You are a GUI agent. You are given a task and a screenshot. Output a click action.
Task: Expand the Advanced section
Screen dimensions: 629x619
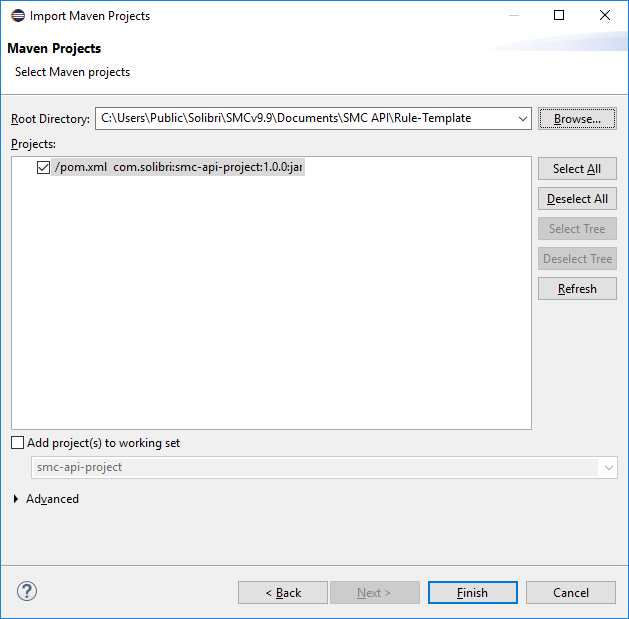(16, 499)
